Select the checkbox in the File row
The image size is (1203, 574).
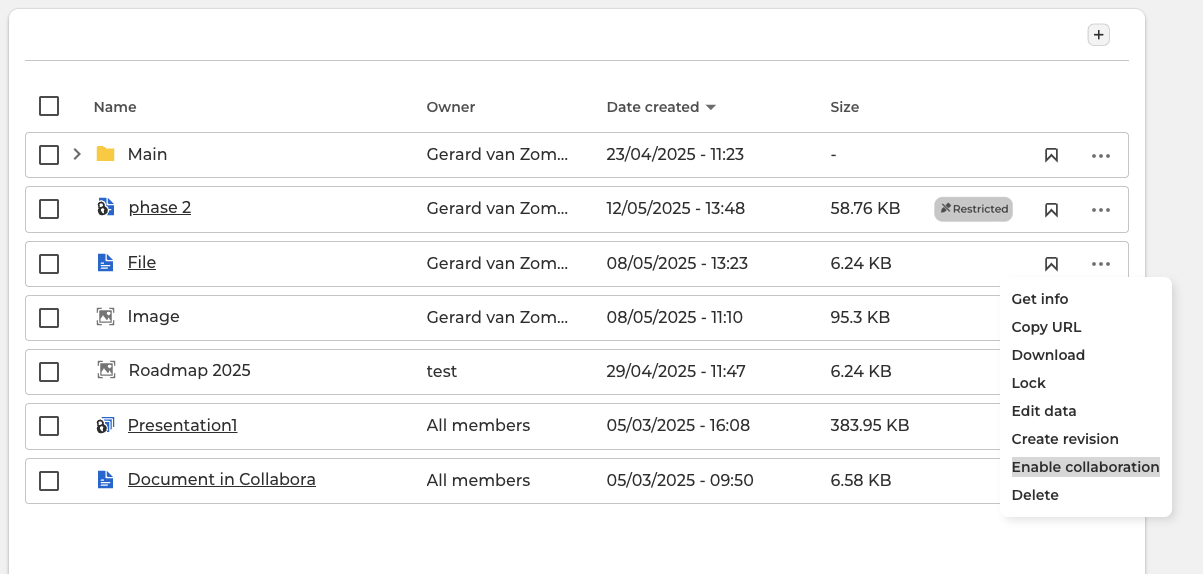coord(49,264)
